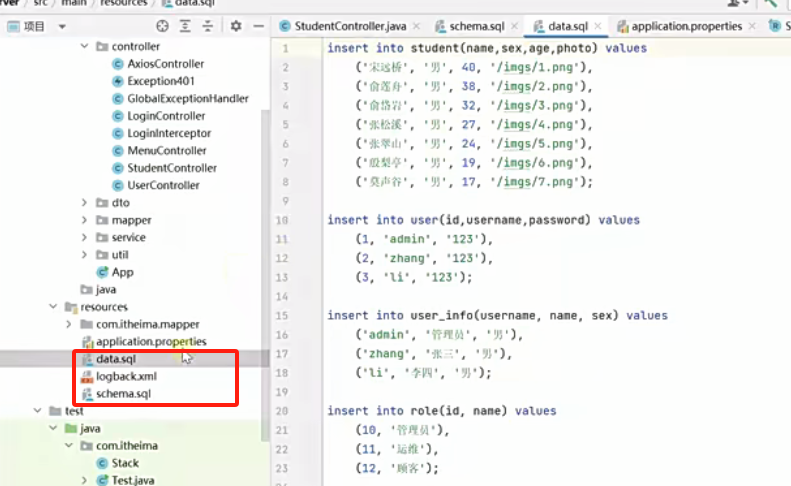Place cursor in 'insert into student' line
The height and width of the screenshot is (486, 791).
tap(487, 48)
